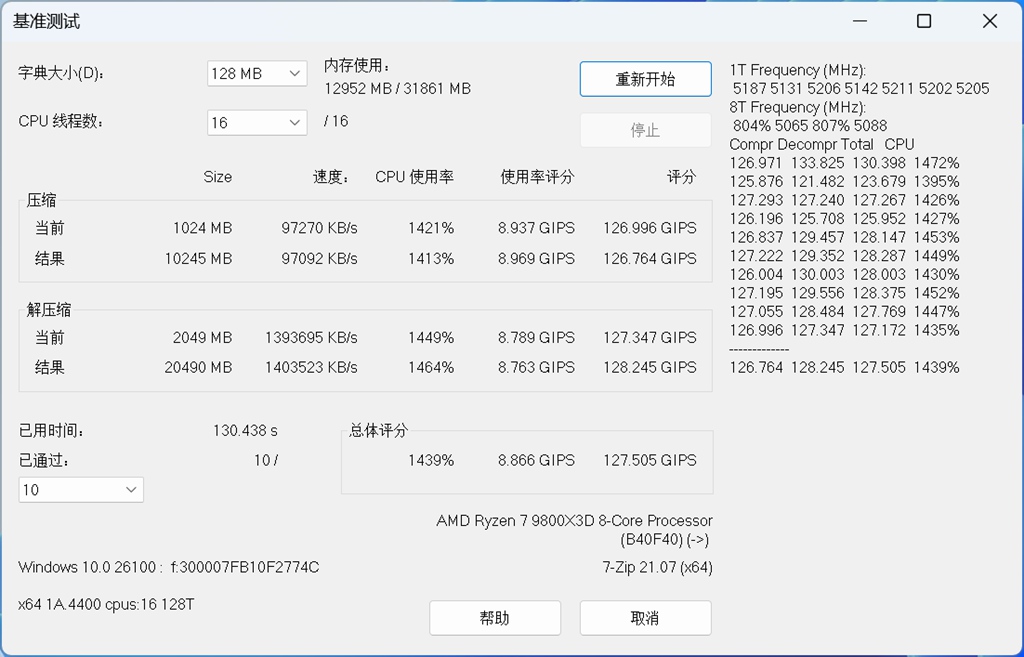Image resolution: width=1024 pixels, height=657 pixels.
Task: Click the greyed-out 停止 stop button
Action: tap(645, 130)
